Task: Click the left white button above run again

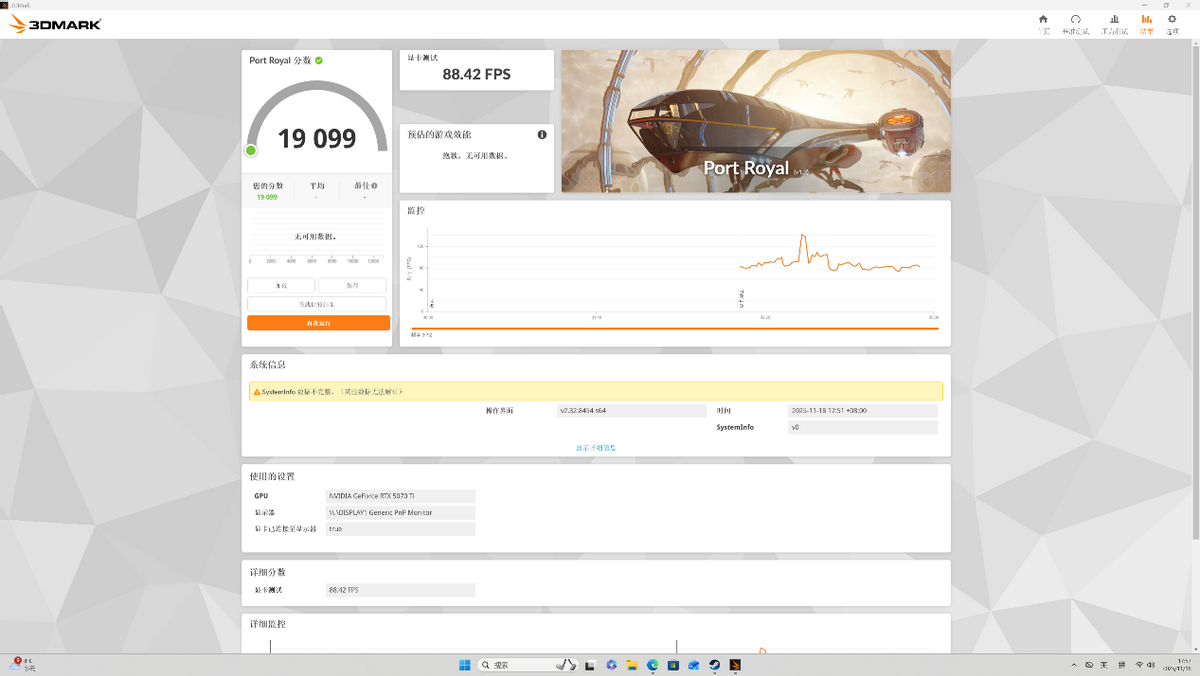Action: pyautogui.click(x=281, y=286)
